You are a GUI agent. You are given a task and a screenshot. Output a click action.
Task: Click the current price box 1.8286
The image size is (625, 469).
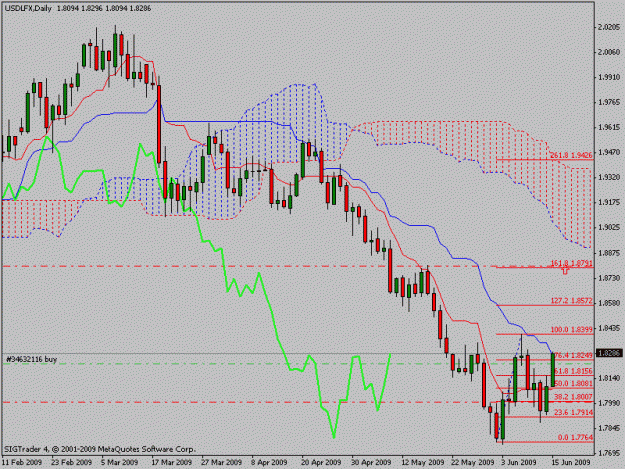point(609,353)
